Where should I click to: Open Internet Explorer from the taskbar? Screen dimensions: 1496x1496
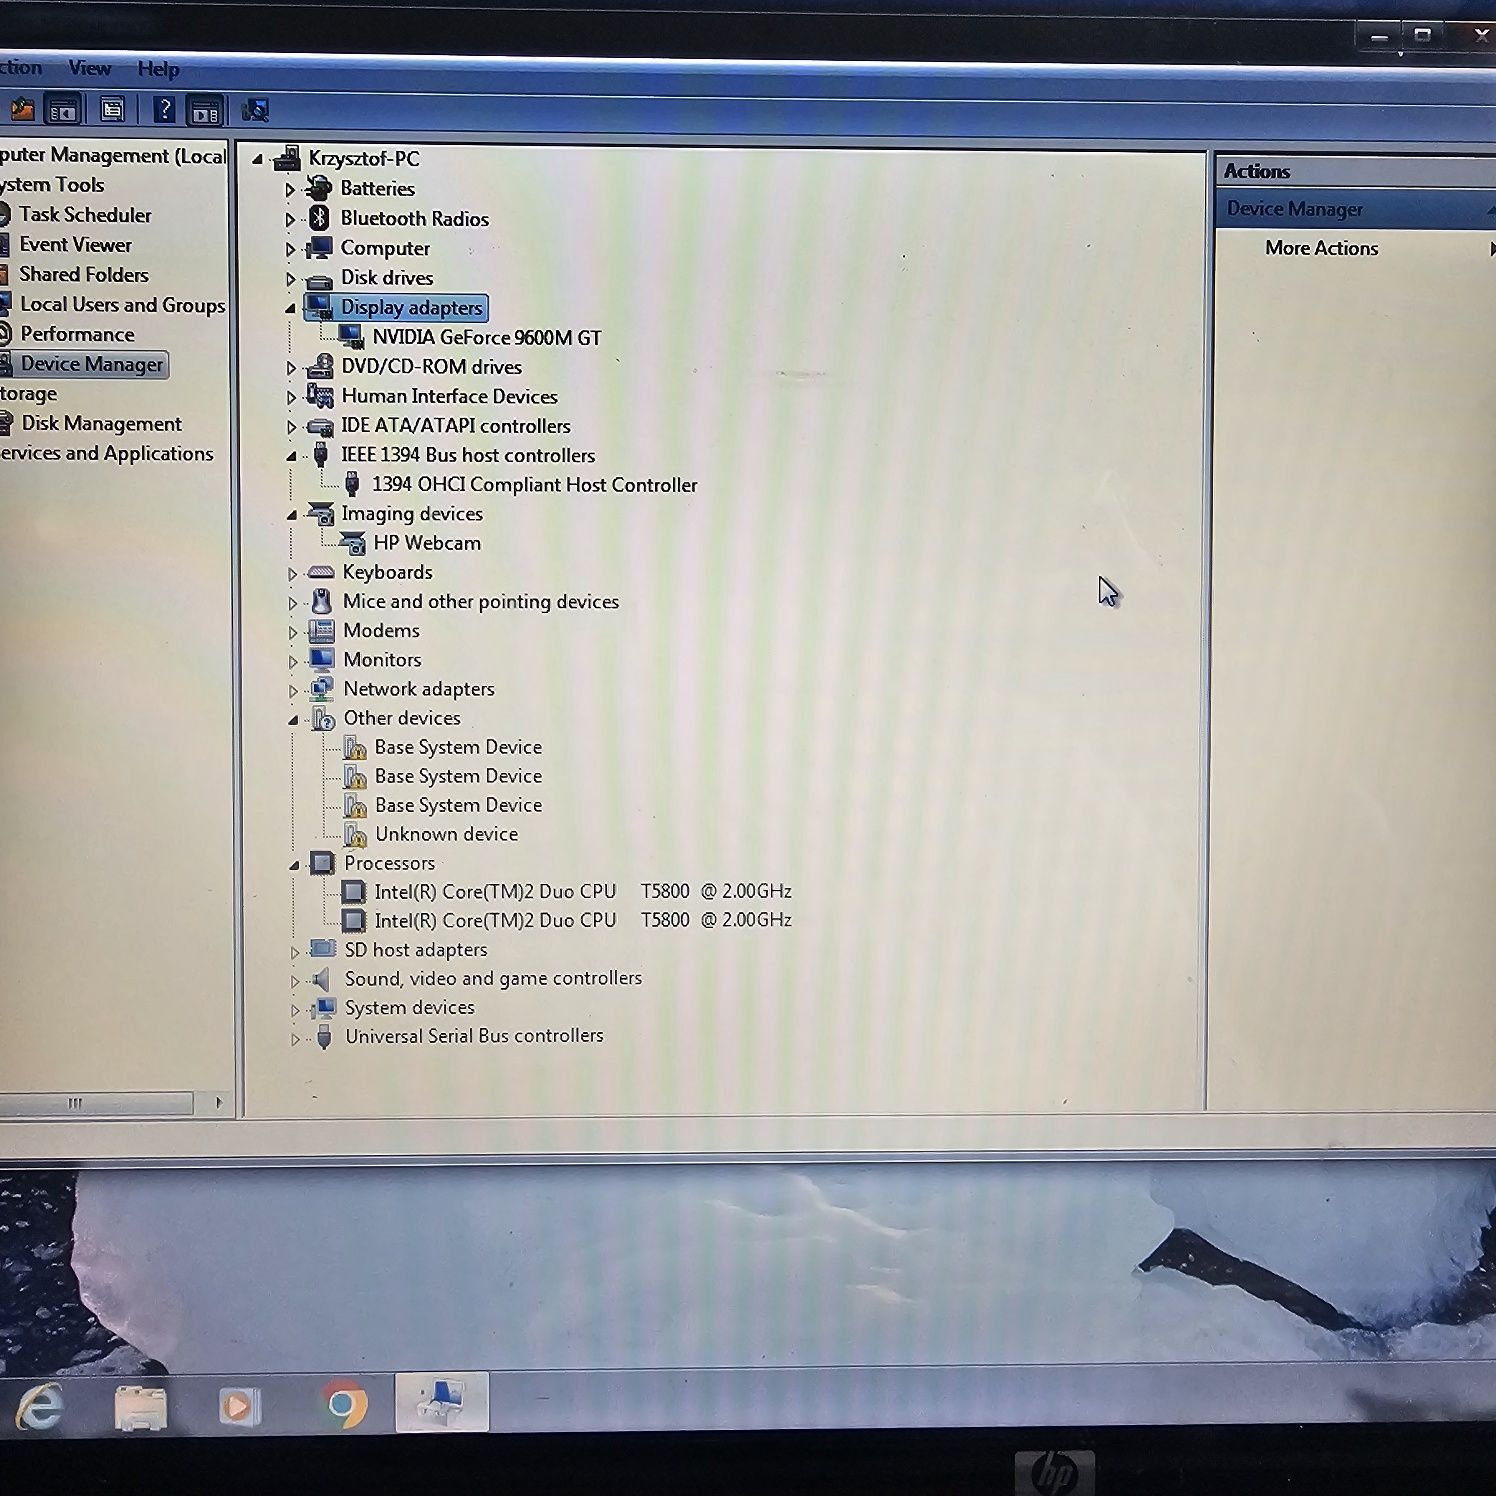coord(40,1405)
